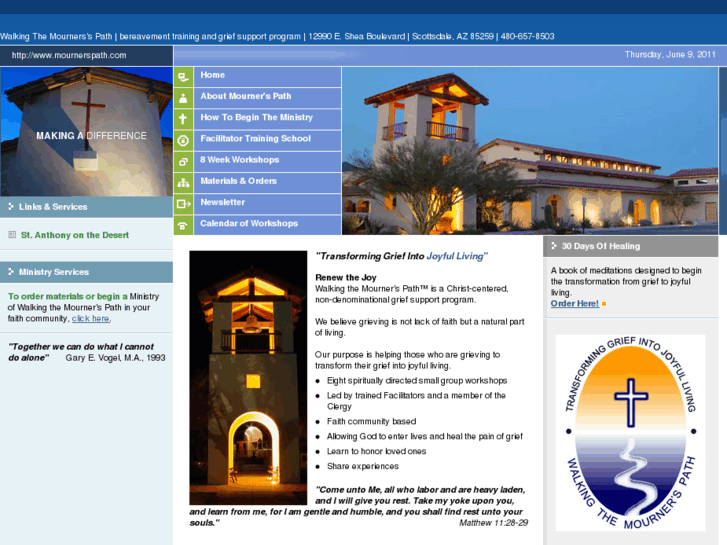The image size is (727, 545).
Task: Click the date 'Thursday, June 9, 2011'
Action: pyautogui.click(x=670, y=55)
